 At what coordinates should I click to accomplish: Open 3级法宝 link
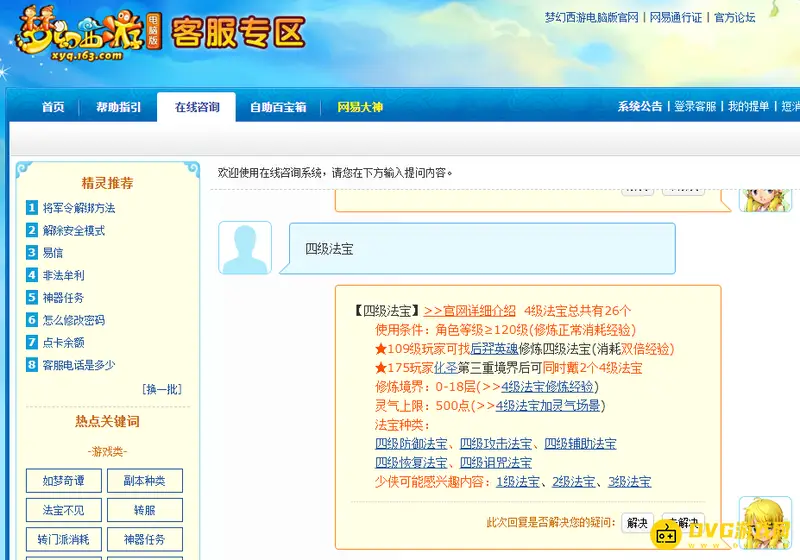(630, 481)
